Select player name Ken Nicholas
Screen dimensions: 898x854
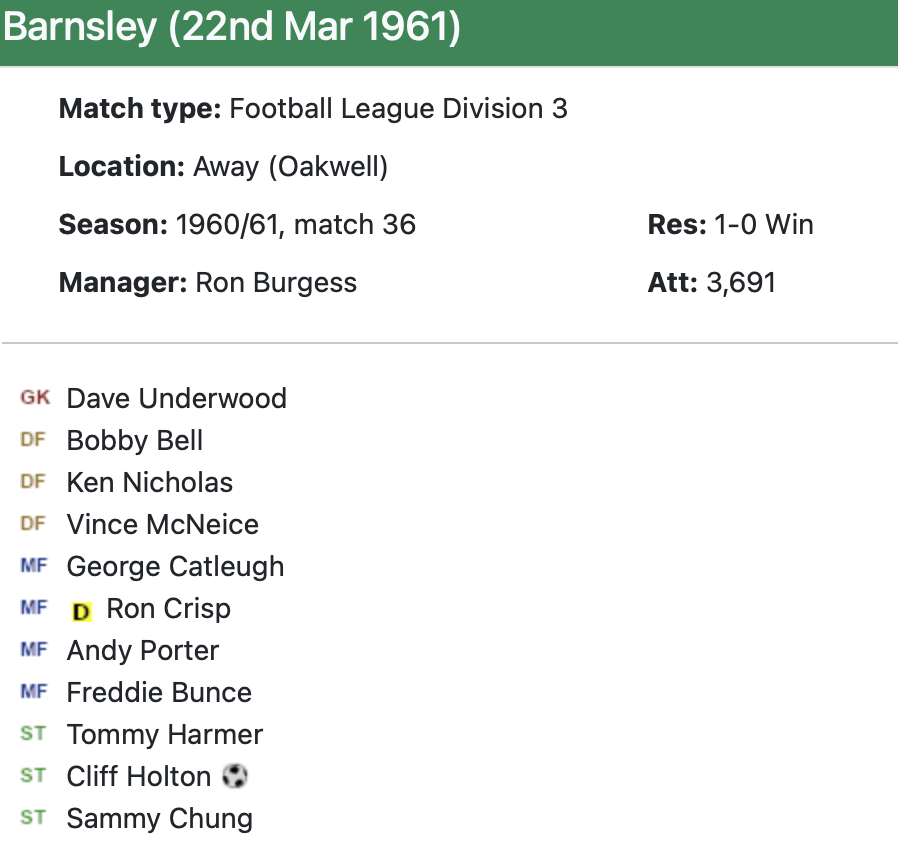[x=149, y=482]
